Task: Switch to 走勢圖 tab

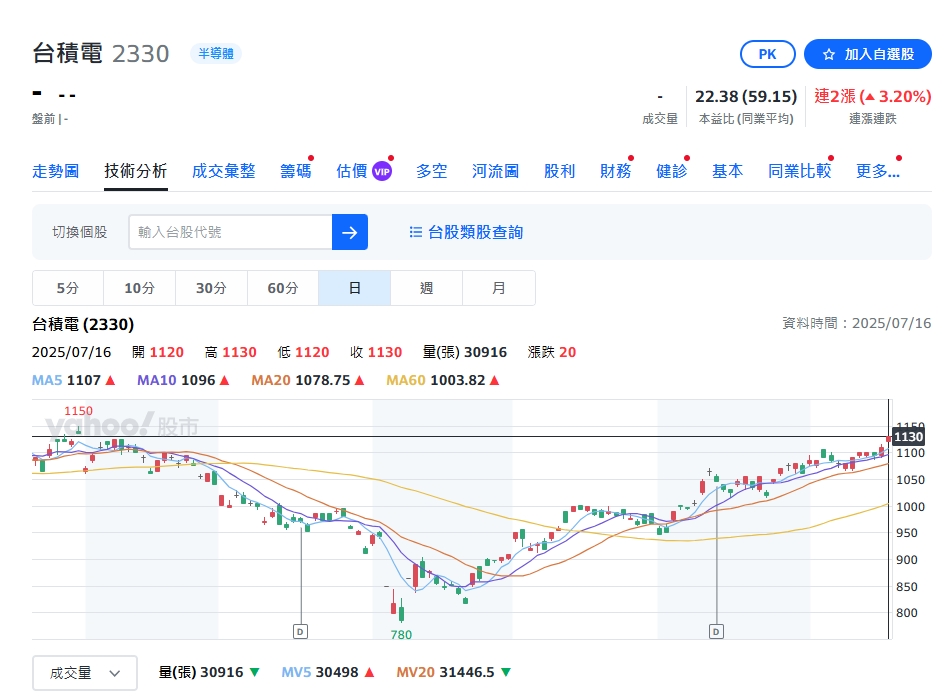Action: [x=55, y=171]
